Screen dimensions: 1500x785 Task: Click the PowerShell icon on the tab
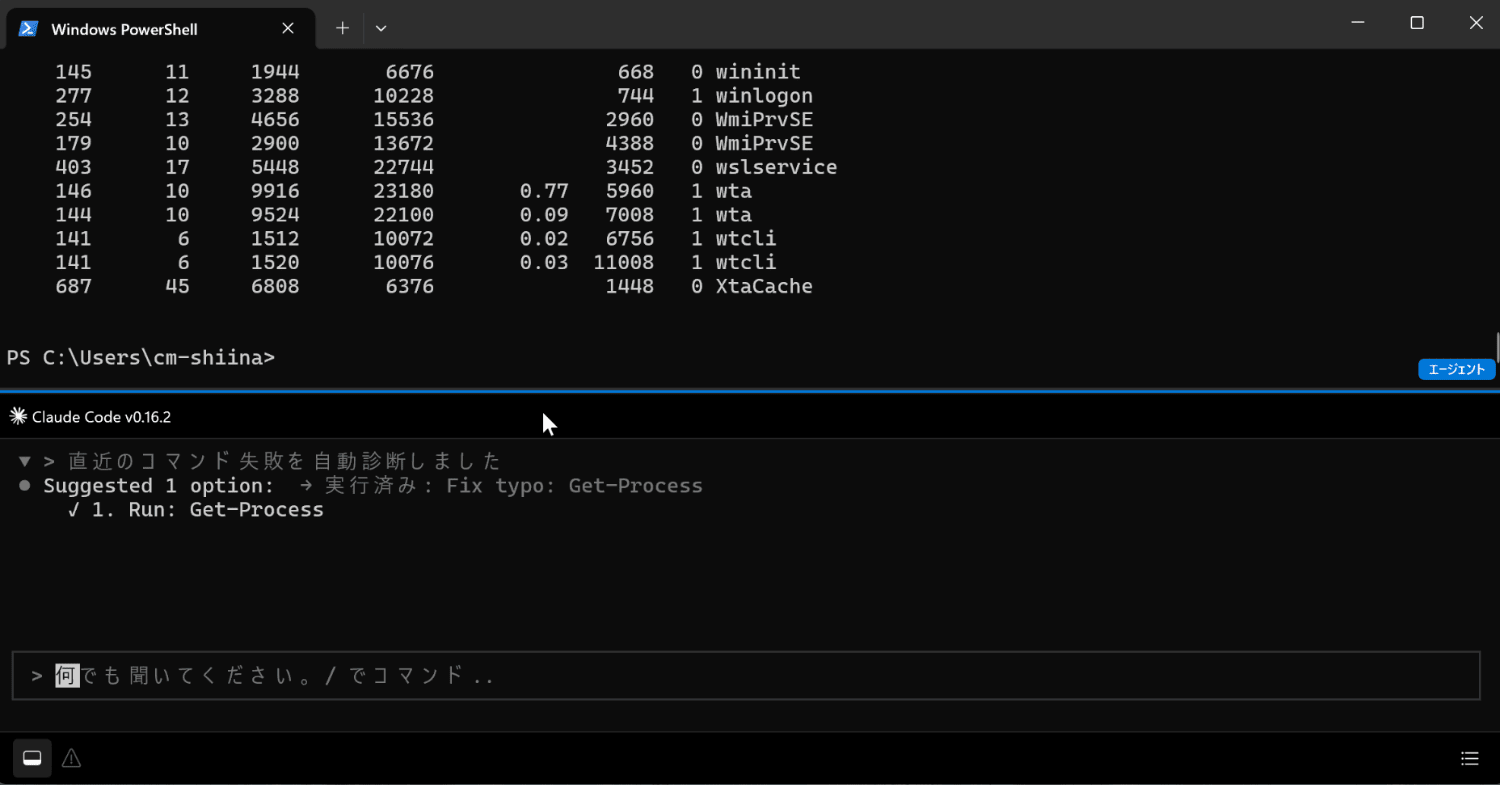[x=29, y=29]
